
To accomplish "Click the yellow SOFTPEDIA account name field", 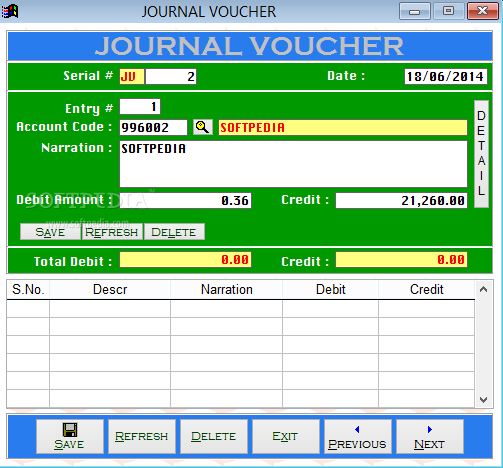I will point(343,127).
